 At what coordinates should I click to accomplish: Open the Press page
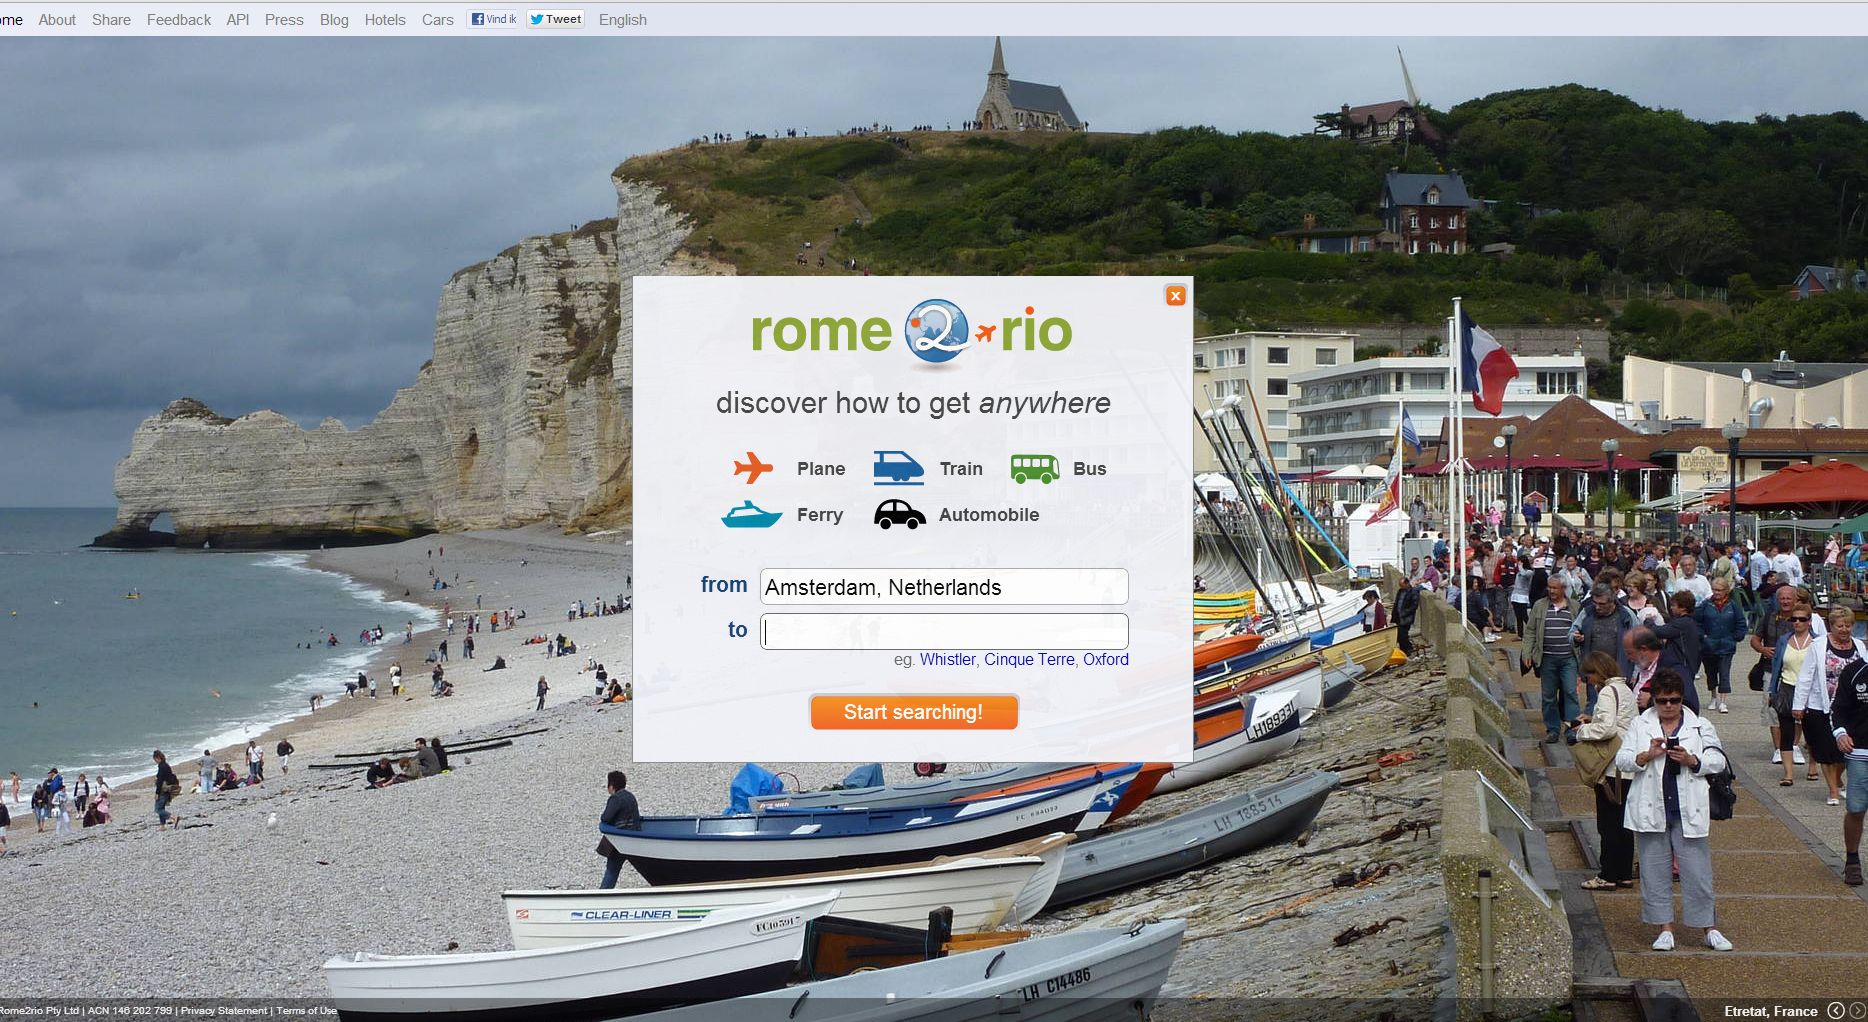(284, 20)
